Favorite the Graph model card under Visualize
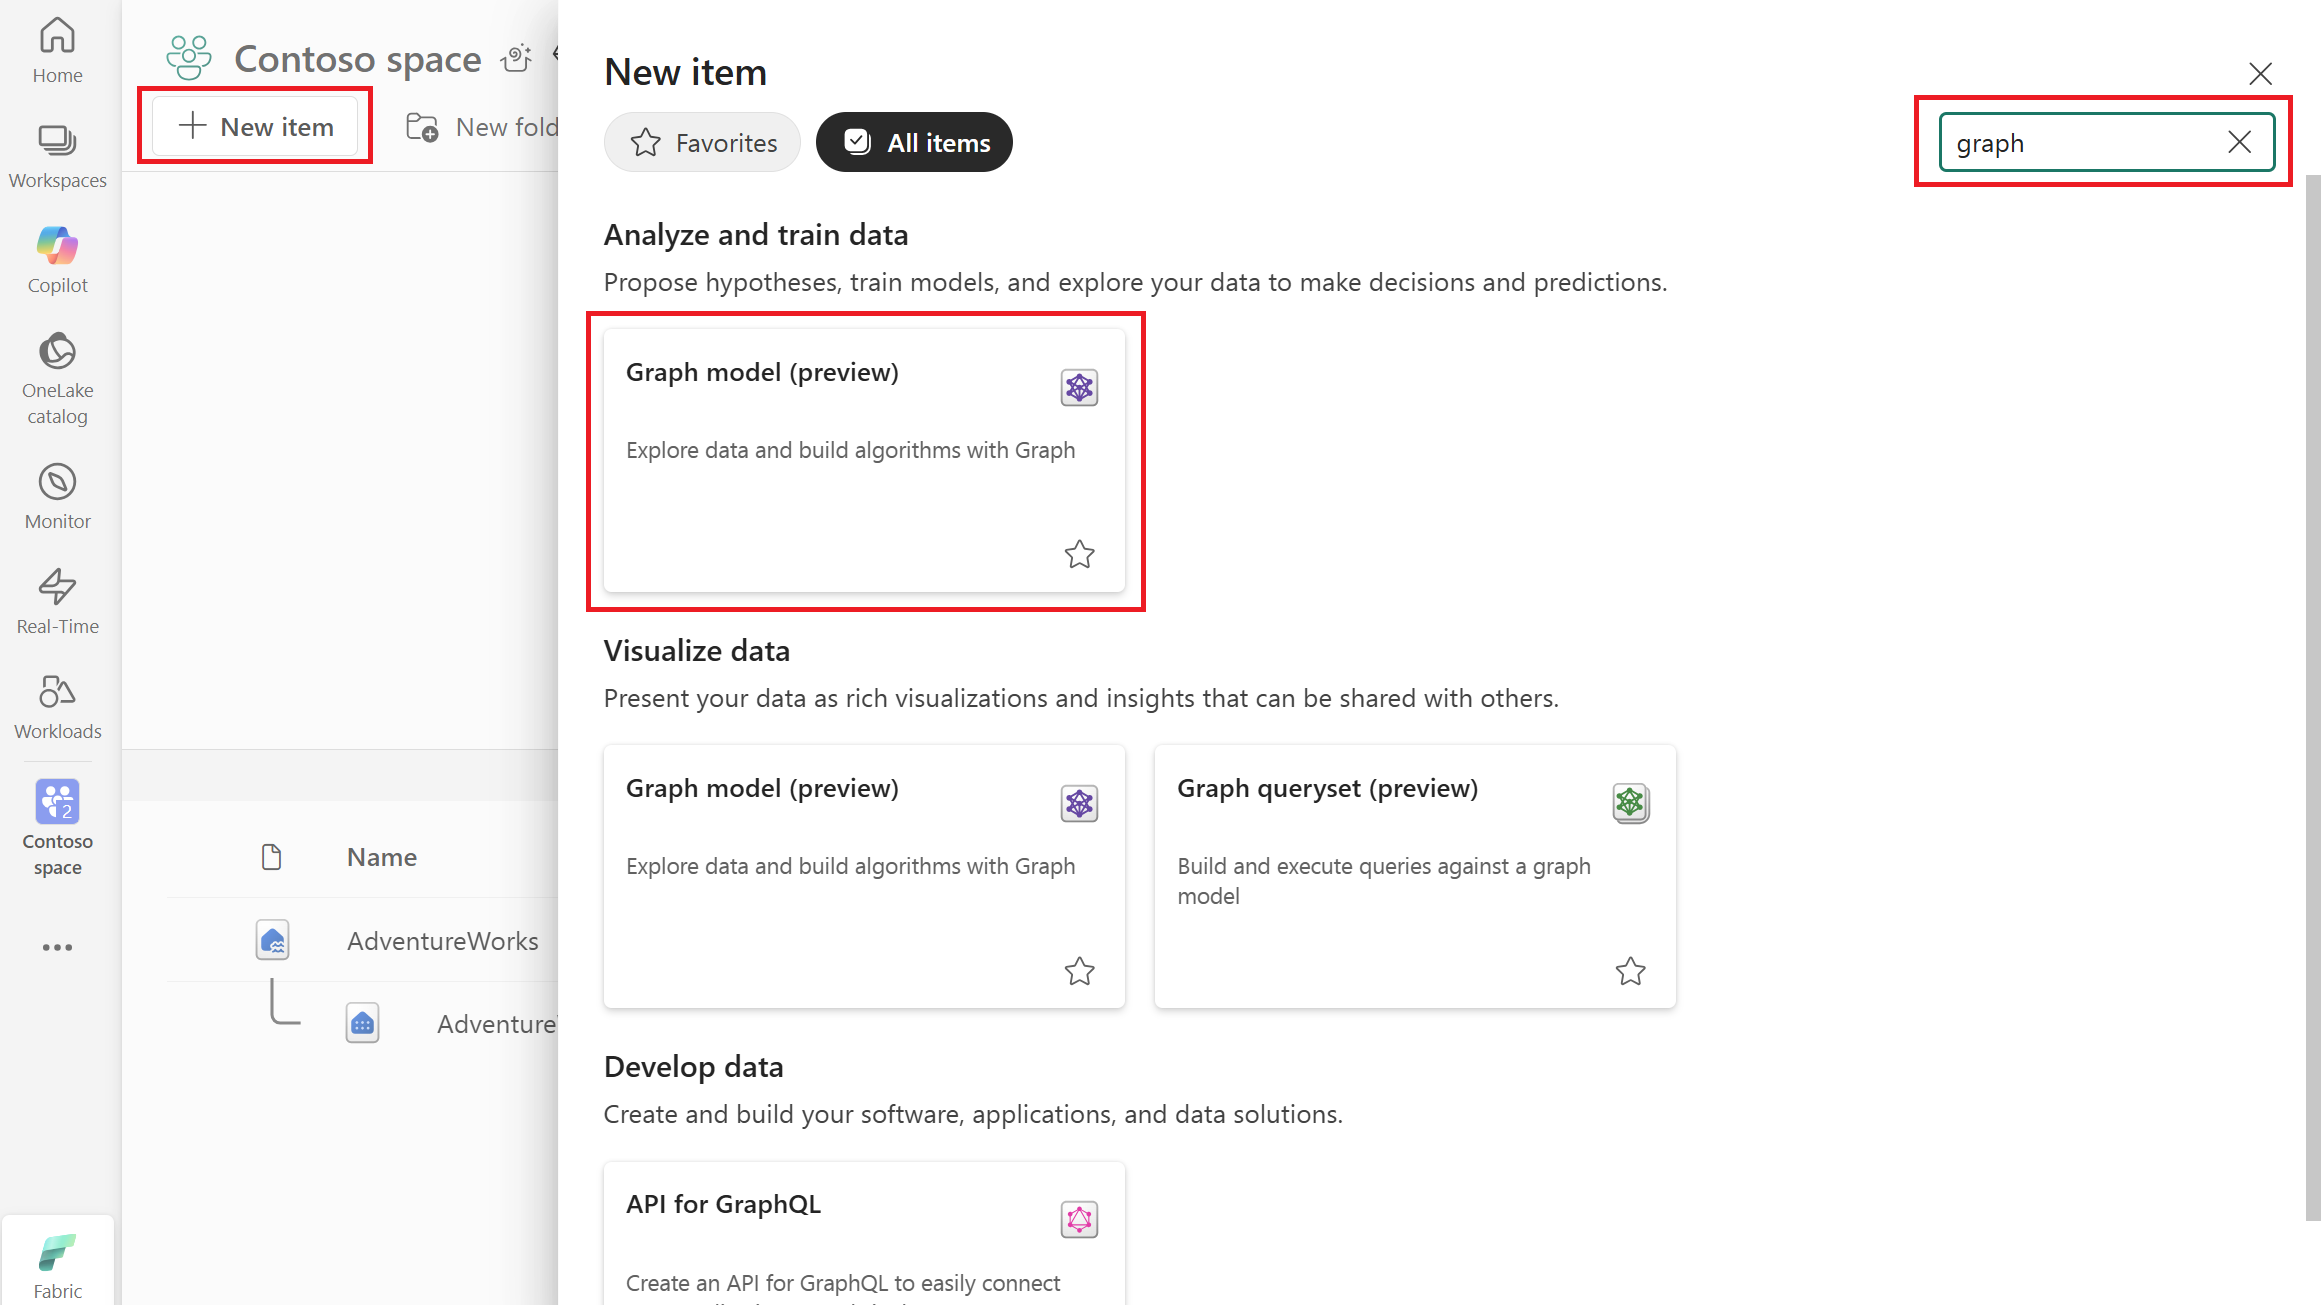This screenshot has height=1305, width=2321. pos(1079,971)
